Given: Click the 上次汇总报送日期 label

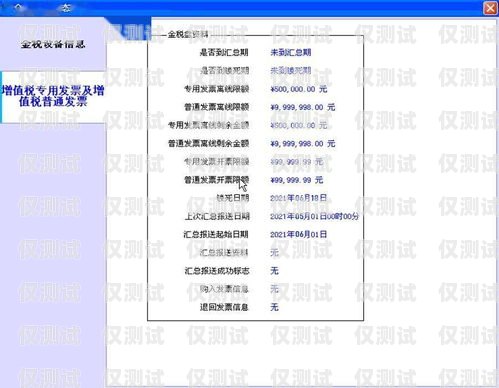Looking at the screenshot, I should pos(217,216).
